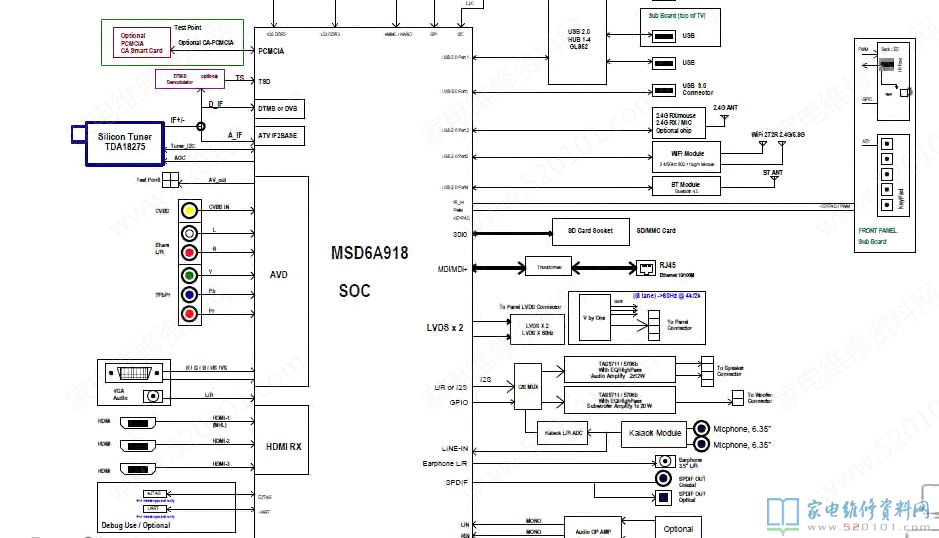Click the Earphone 3.5" jack symbol
The width and height of the screenshot is (939, 538).
point(664,461)
